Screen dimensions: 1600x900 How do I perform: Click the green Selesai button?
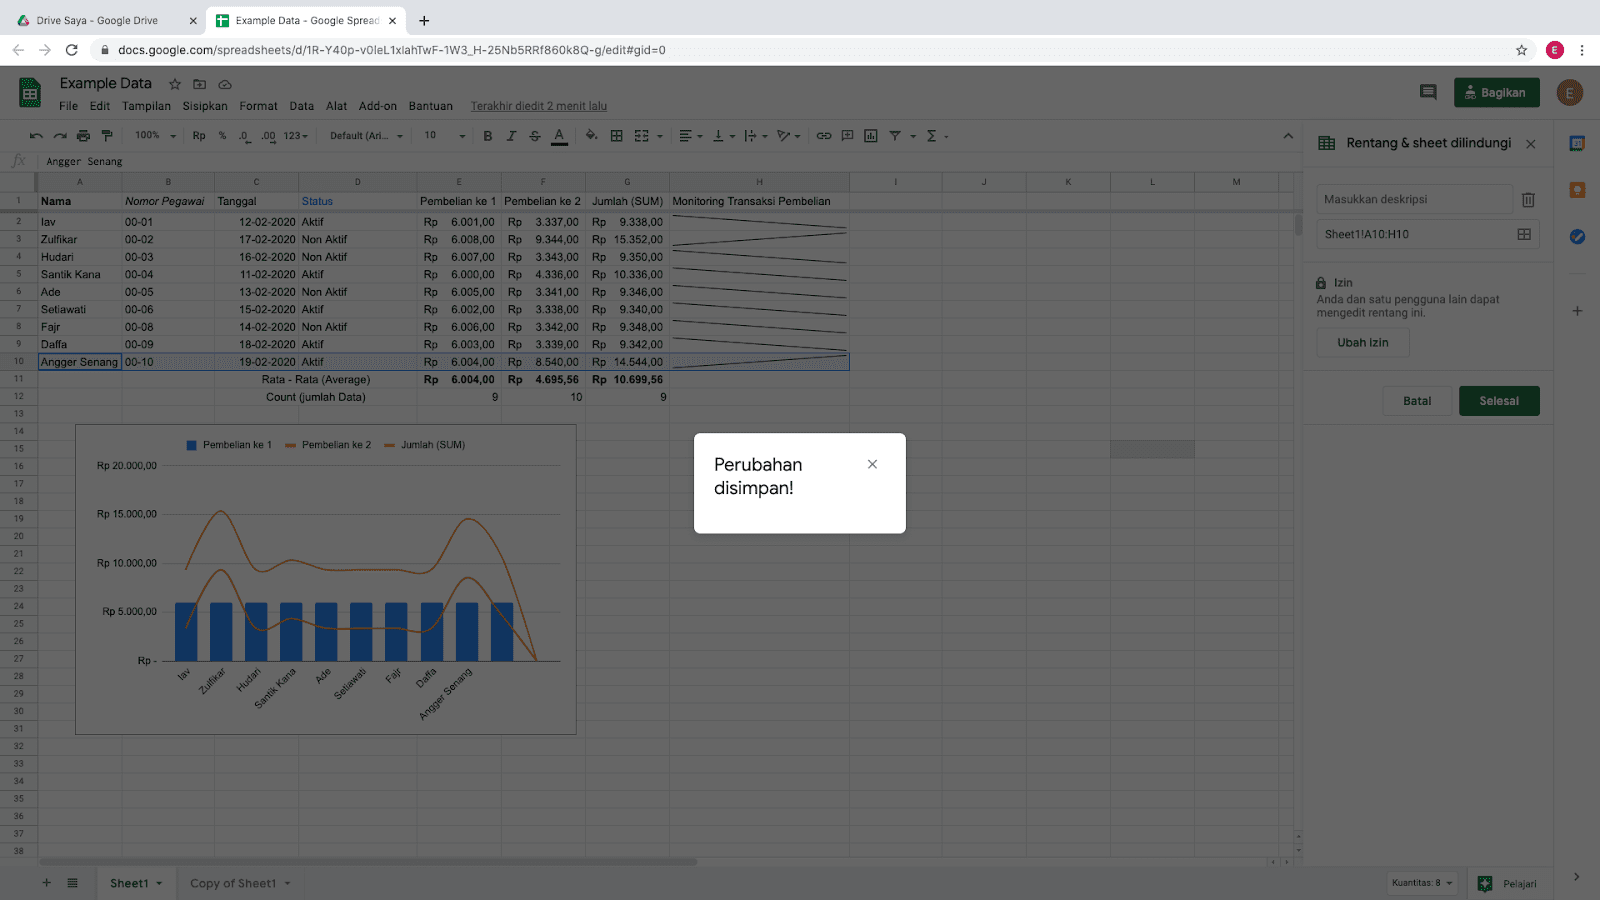point(1498,401)
